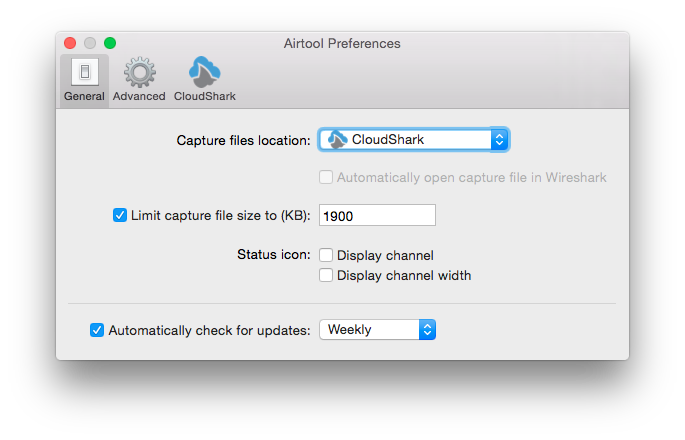Viewport: 685px width, 440px height.
Task: Open the Weekly update frequency dropdown
Action: [x=377, y=329]
